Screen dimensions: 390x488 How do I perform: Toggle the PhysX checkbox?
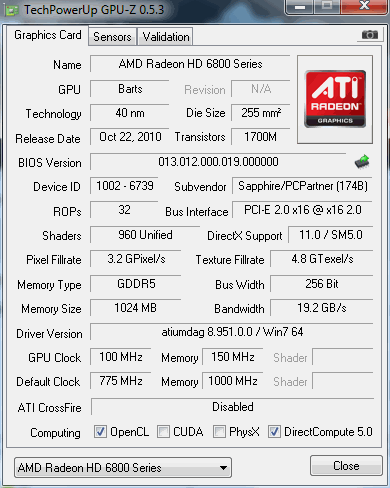(219, 432)
